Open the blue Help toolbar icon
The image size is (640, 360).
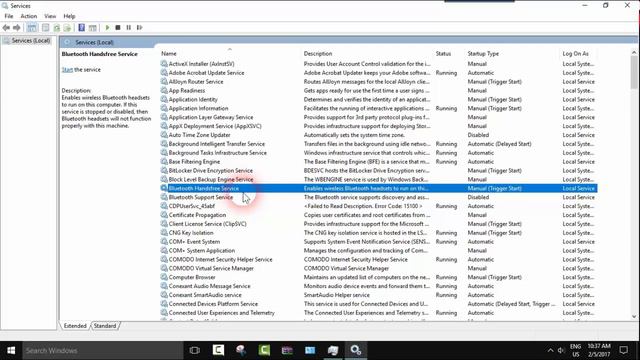[82, 28]
